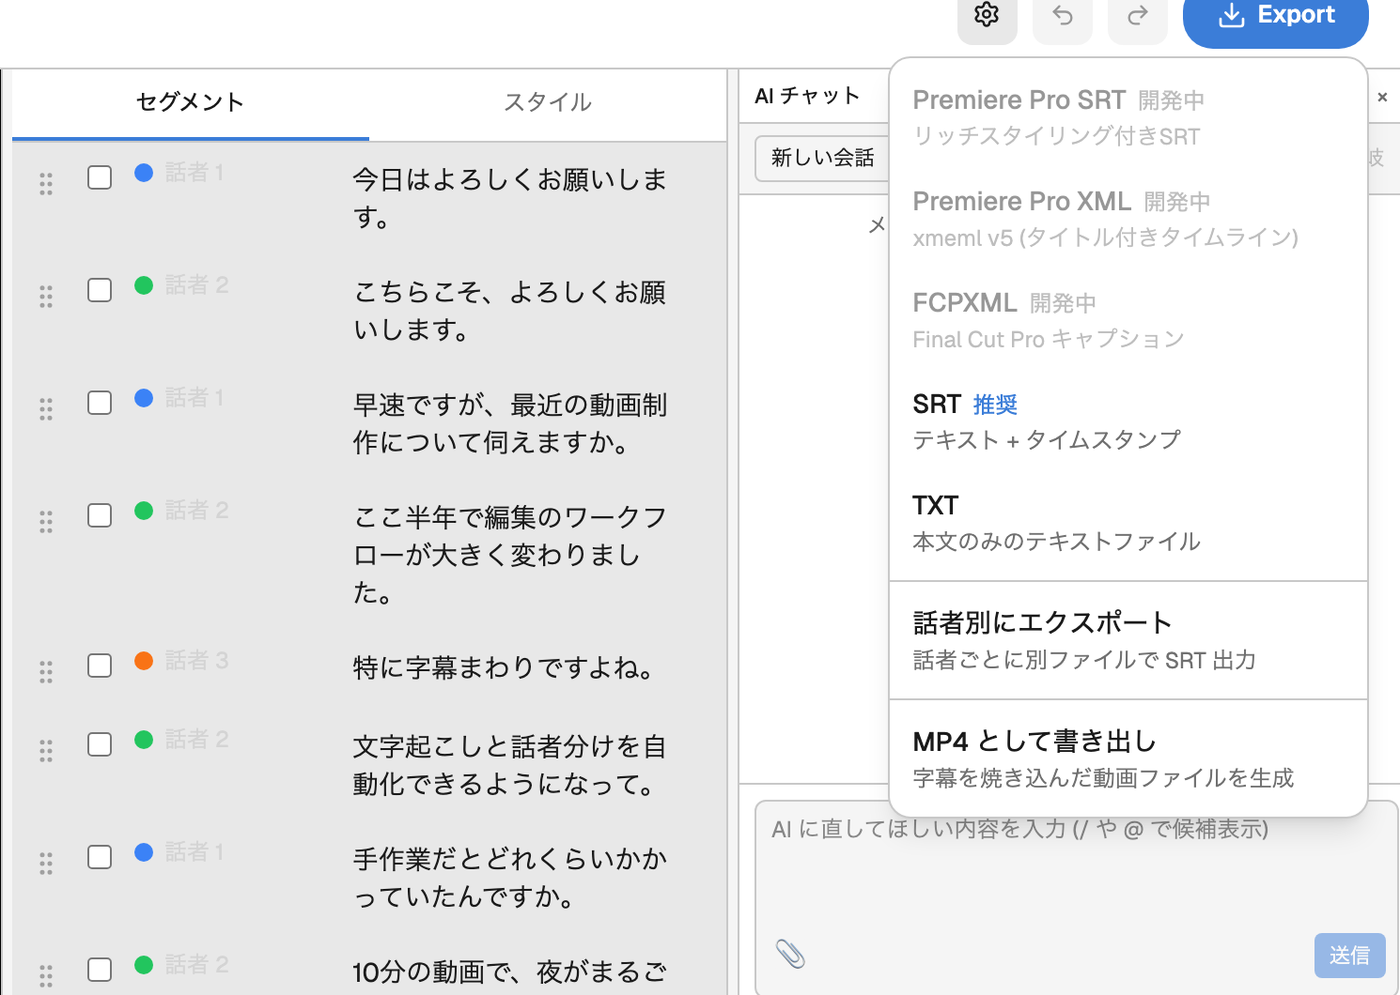Click text 文字起こしと話者分けを自動化できるようになって。

[x=510, y=765]
